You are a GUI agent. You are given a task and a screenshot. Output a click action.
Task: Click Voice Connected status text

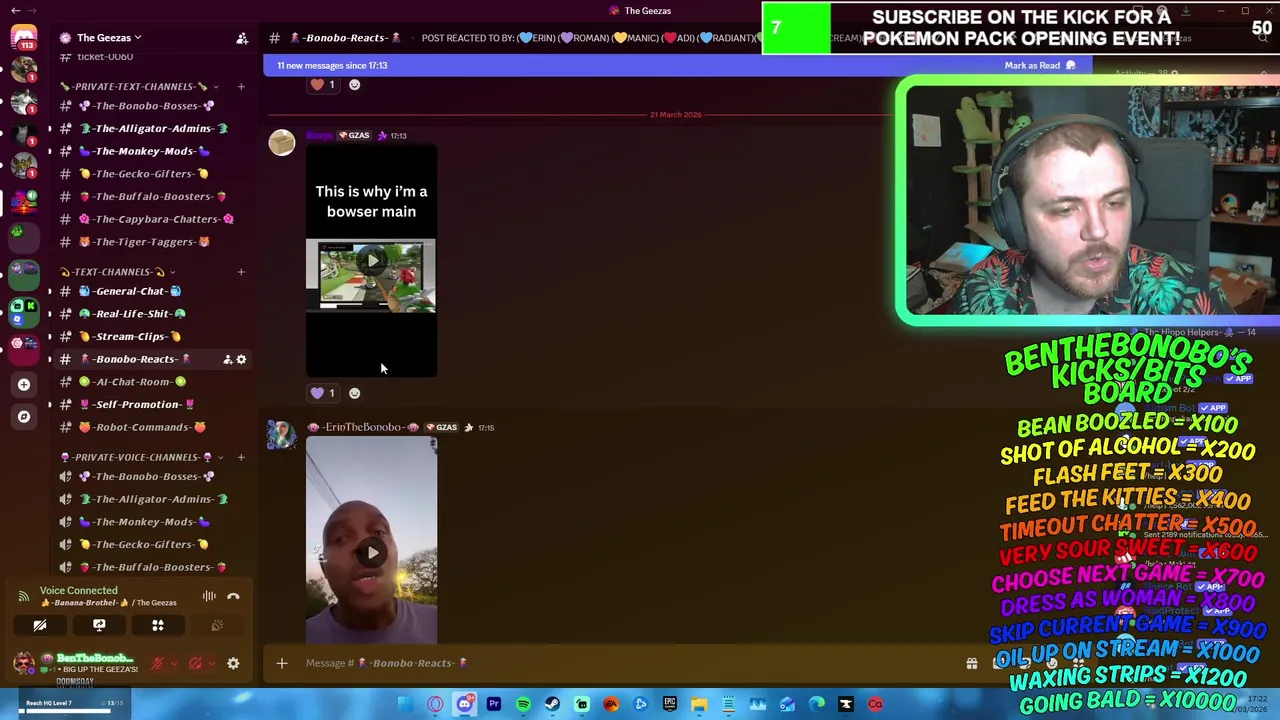click(x=78, y=591)
